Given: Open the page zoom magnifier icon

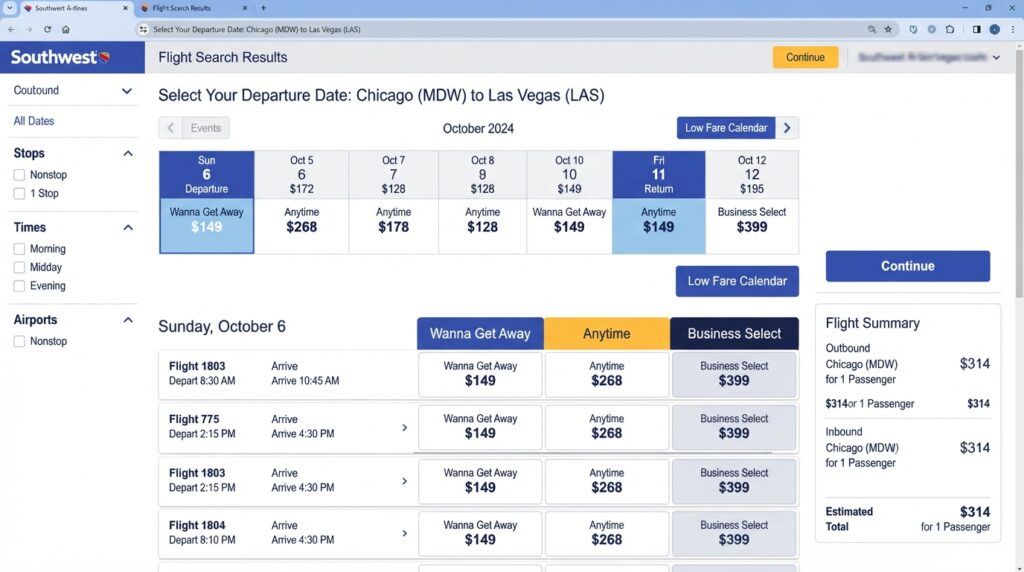Looking at the screenshot, I should point(871,29).
